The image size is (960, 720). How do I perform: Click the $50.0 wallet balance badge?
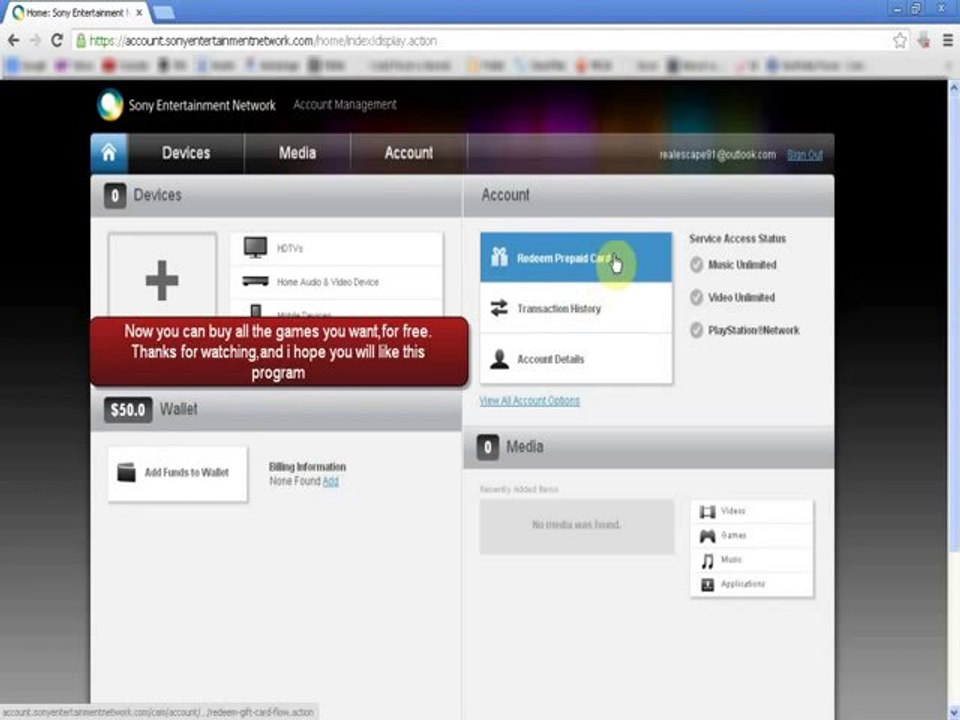[128, 410]
